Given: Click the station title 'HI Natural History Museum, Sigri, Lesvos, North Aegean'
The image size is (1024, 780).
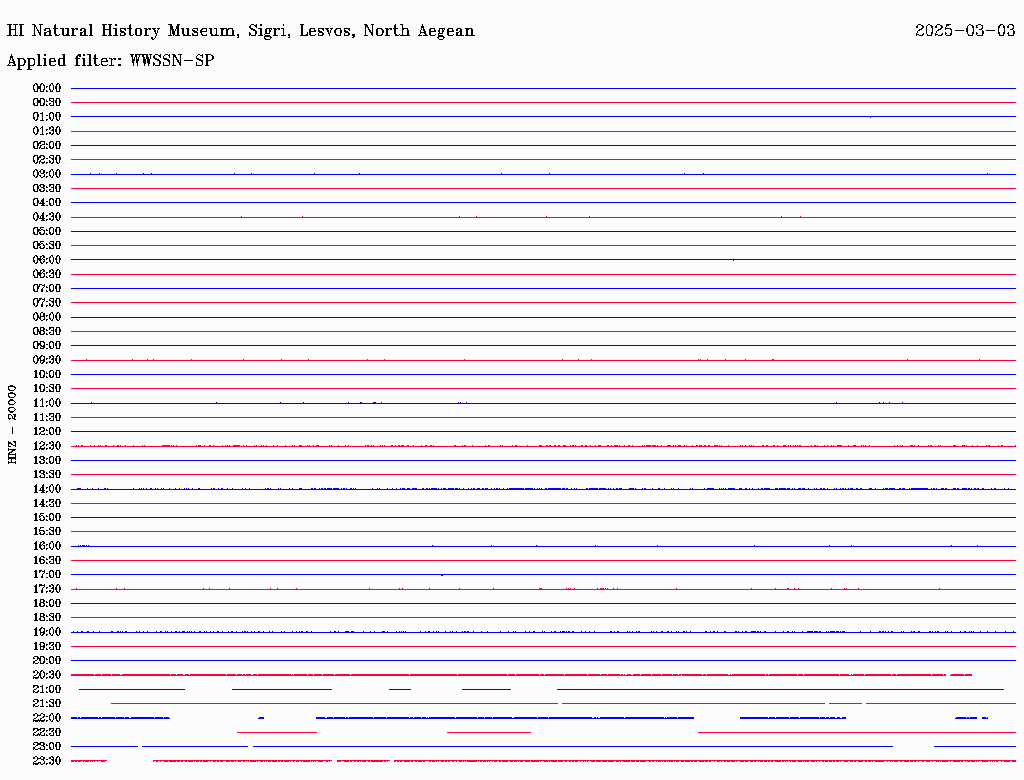Looking at the screenshot, I should (x=240, y=31).
